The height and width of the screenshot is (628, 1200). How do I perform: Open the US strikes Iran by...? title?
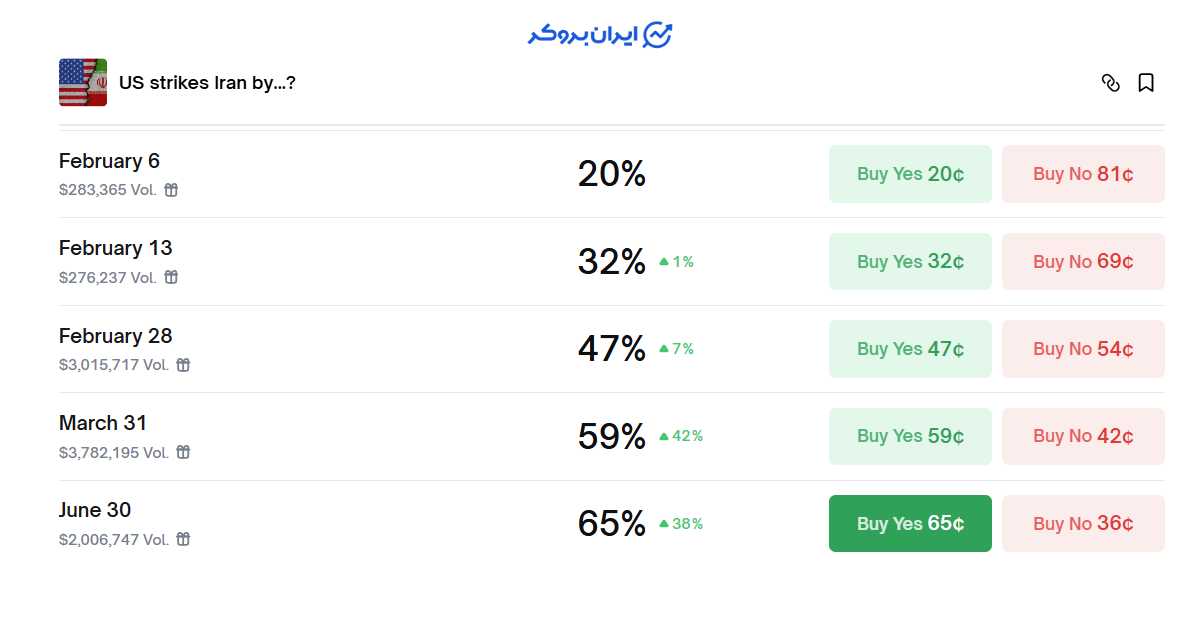click(x=207, y=83)
